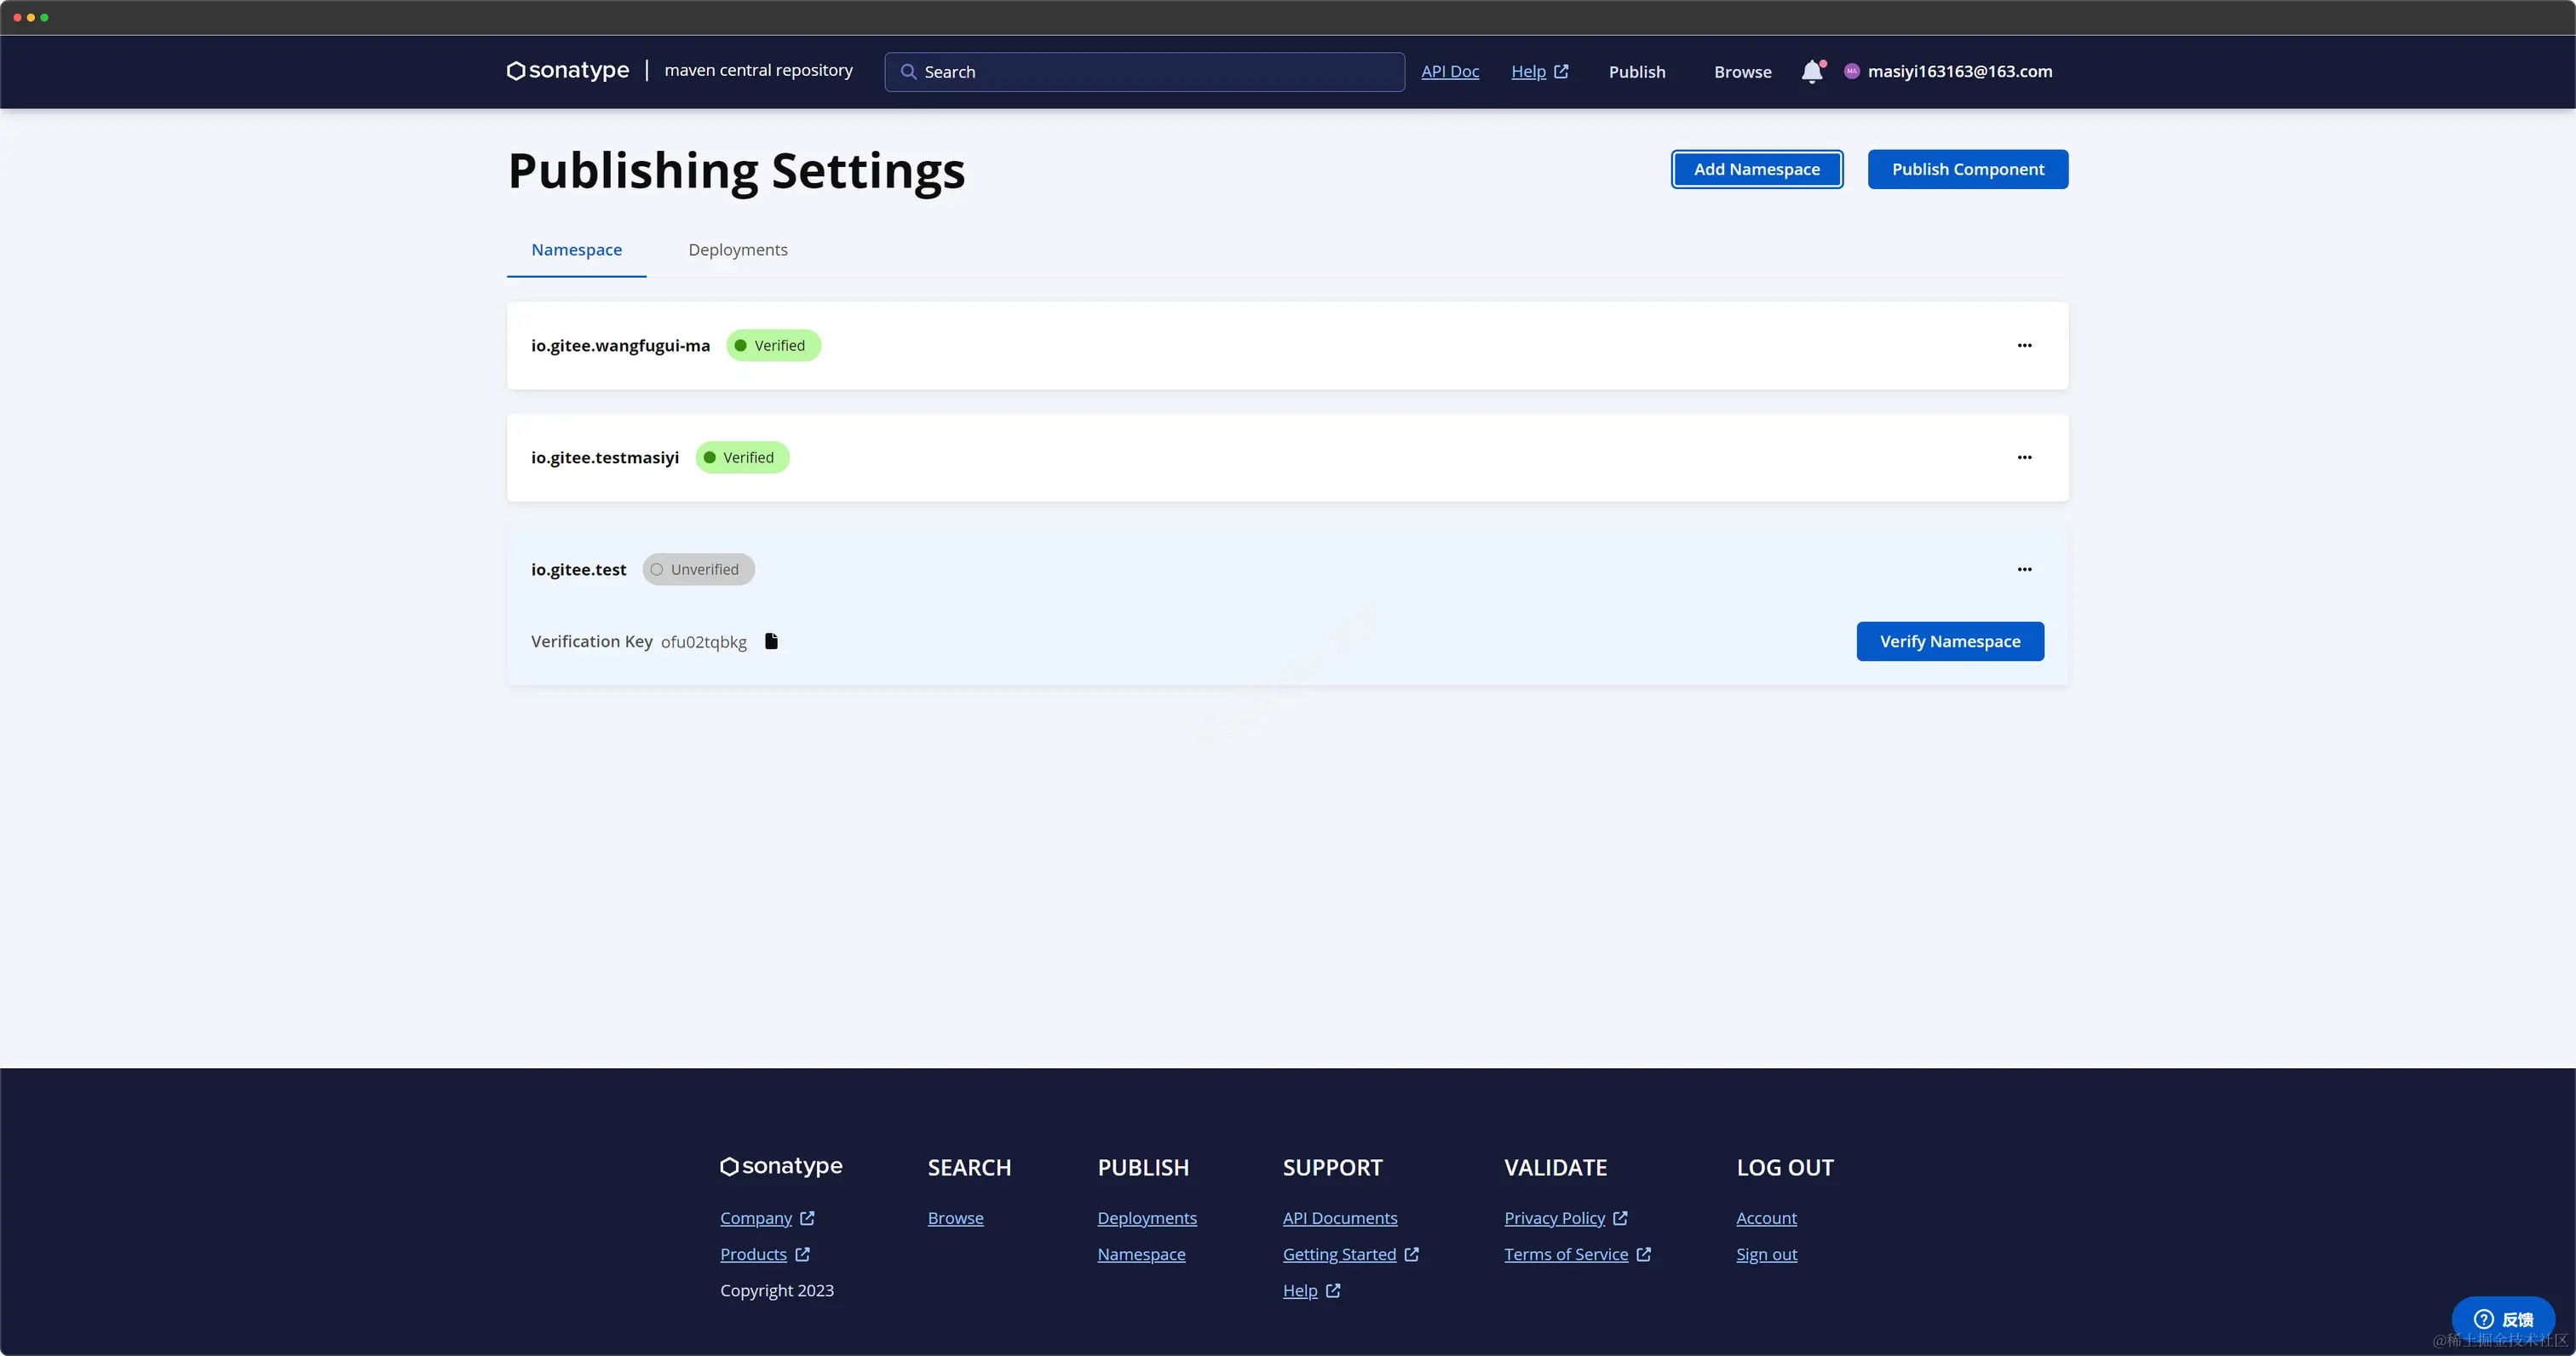2576x1356 pixels.
Task: Click the external link icon beside Help in the header
Action: pos(1562,72)
